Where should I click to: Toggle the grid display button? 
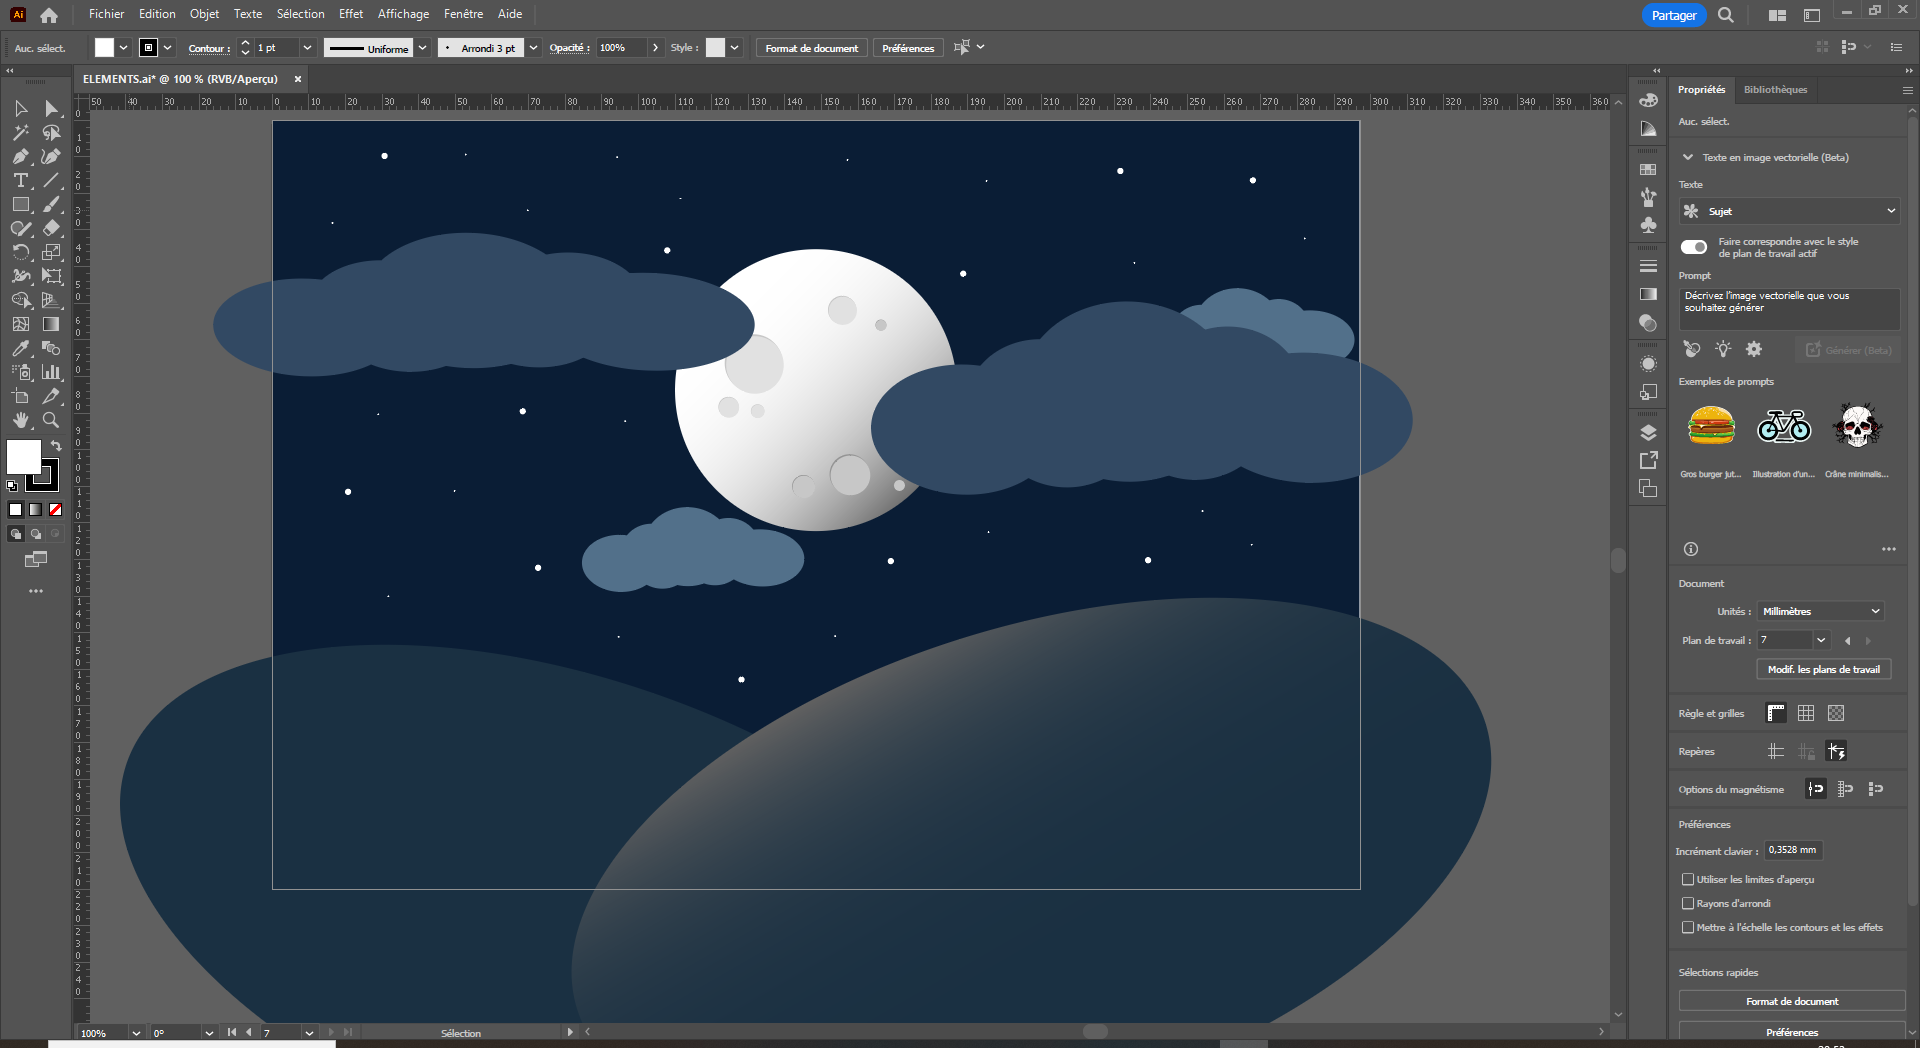coord(1806,713)
